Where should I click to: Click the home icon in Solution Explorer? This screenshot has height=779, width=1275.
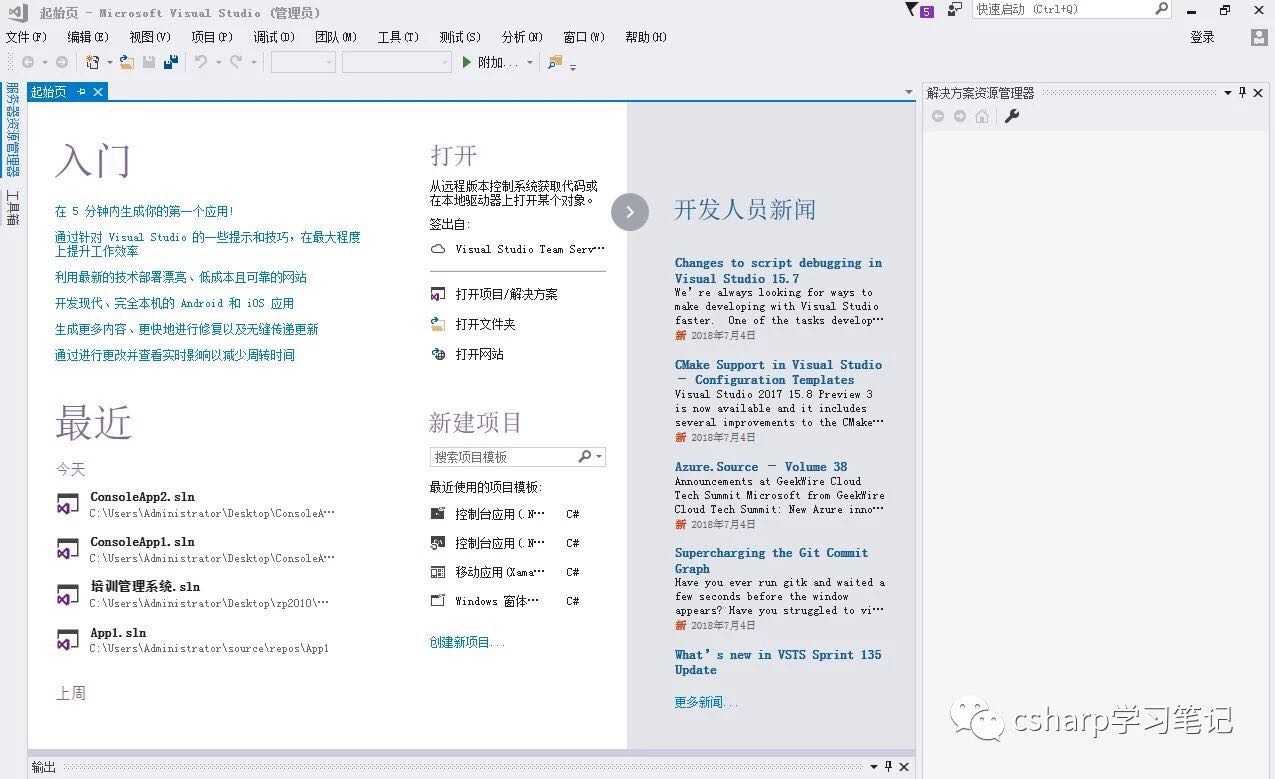click(982, 116)
